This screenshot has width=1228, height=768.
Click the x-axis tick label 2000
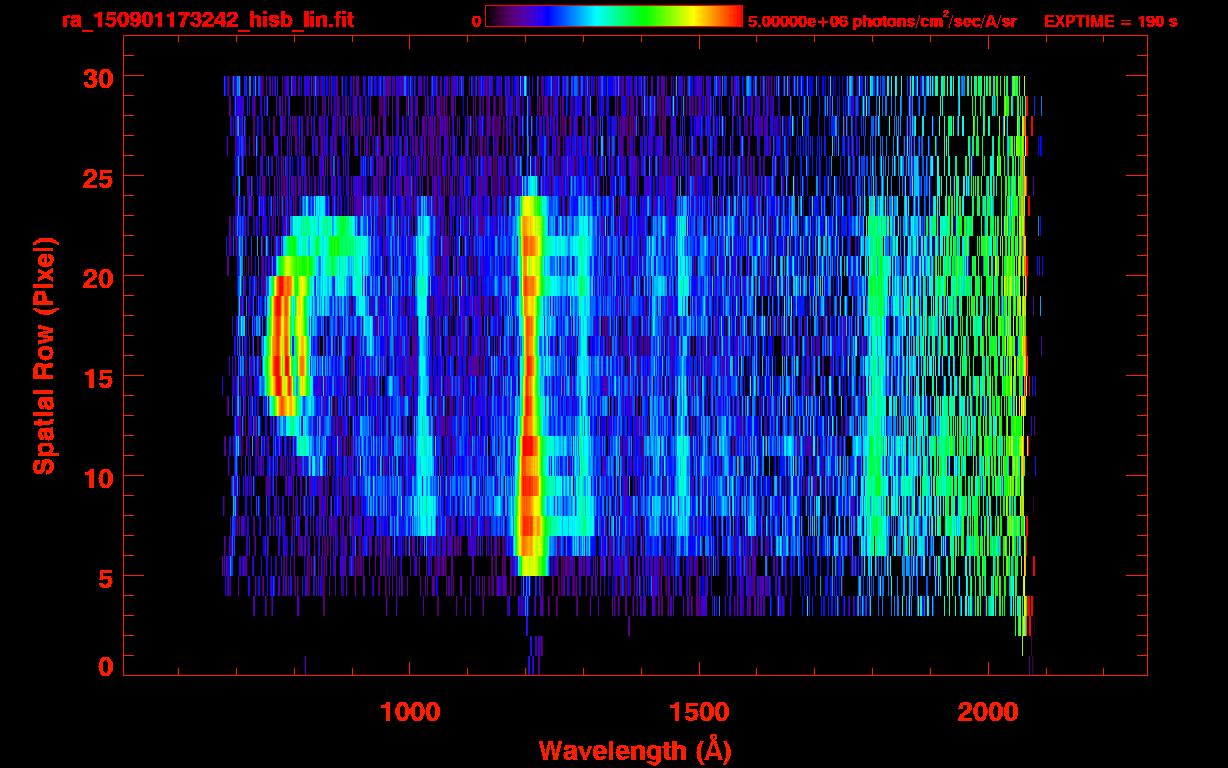[x=987, y=712]
